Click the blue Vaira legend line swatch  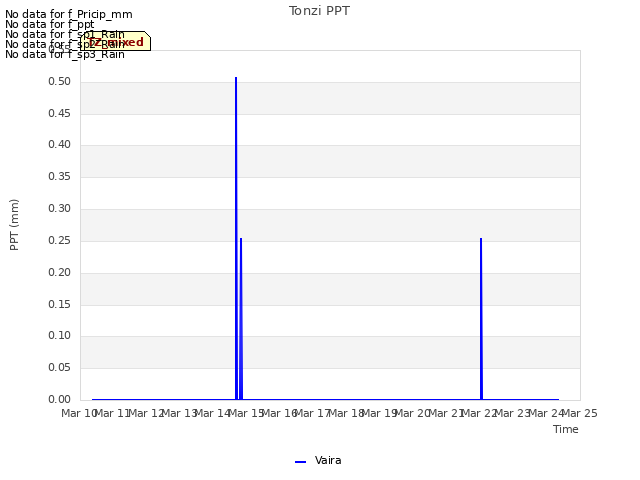click(x=300, y=462)
